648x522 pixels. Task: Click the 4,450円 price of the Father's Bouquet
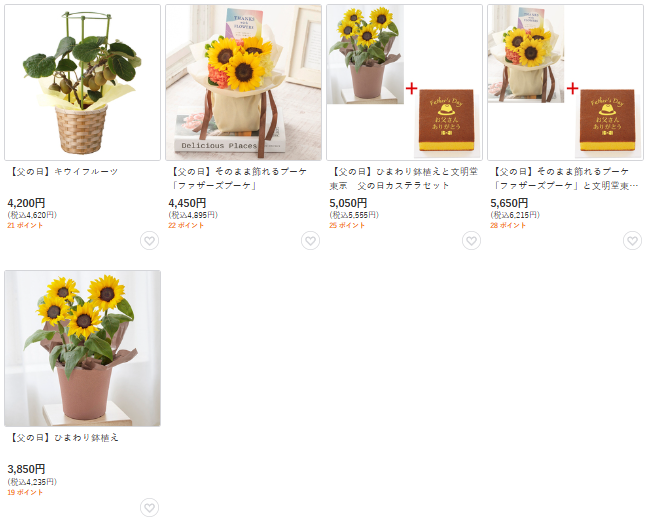187,203
